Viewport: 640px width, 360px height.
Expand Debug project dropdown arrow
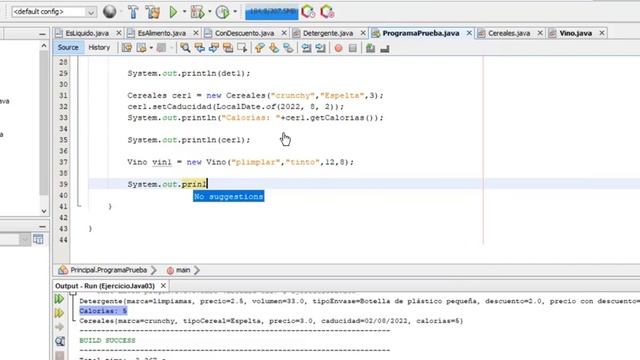pyautogui.click(x=210, y=12)
